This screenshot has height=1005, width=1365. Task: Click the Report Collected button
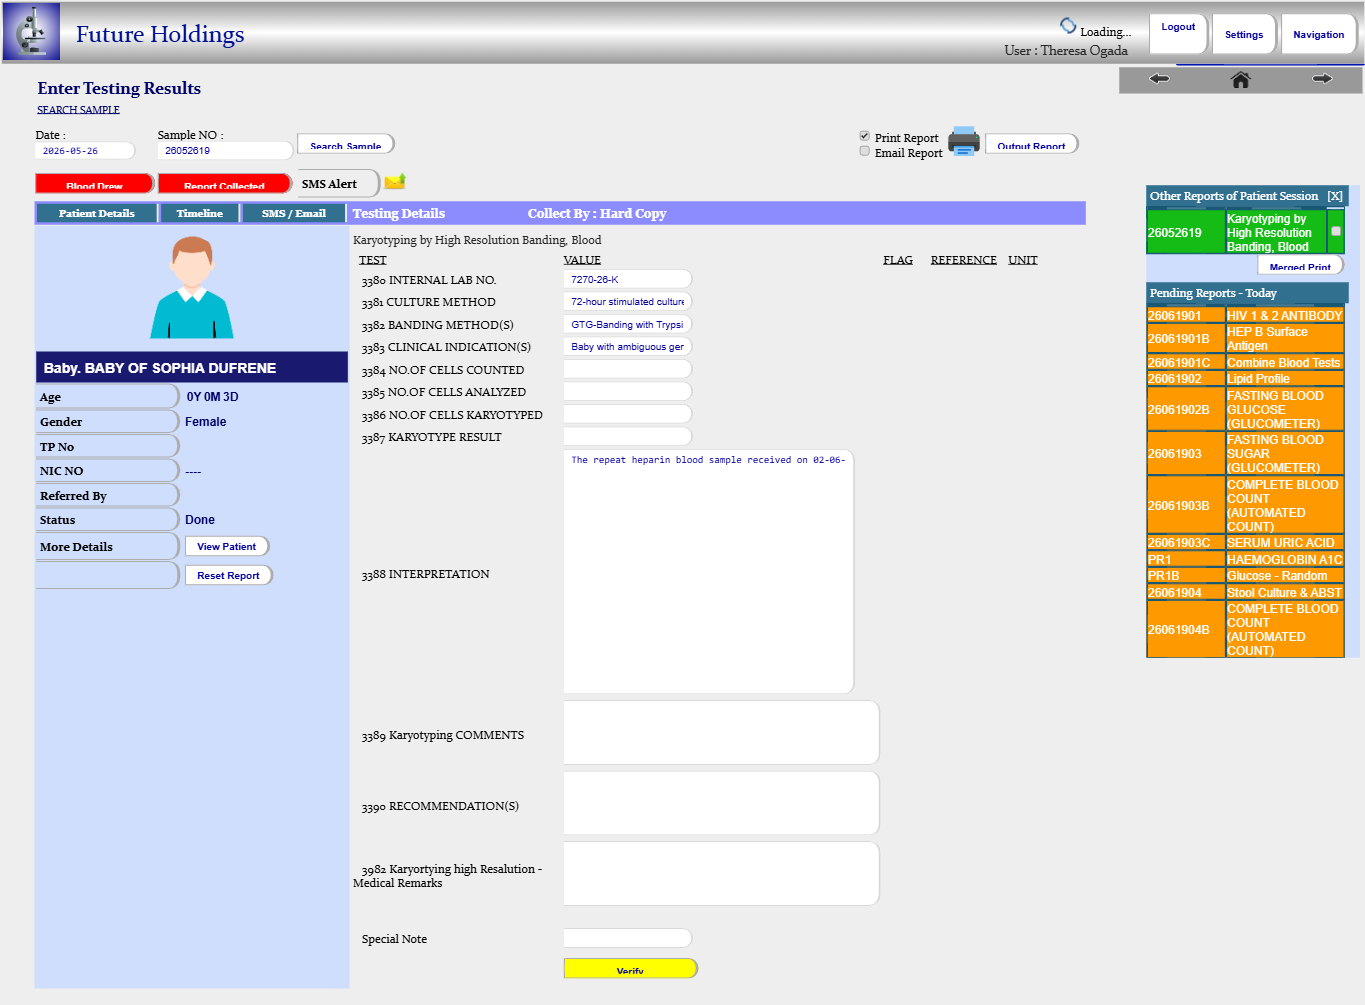(x=224, y=184)
